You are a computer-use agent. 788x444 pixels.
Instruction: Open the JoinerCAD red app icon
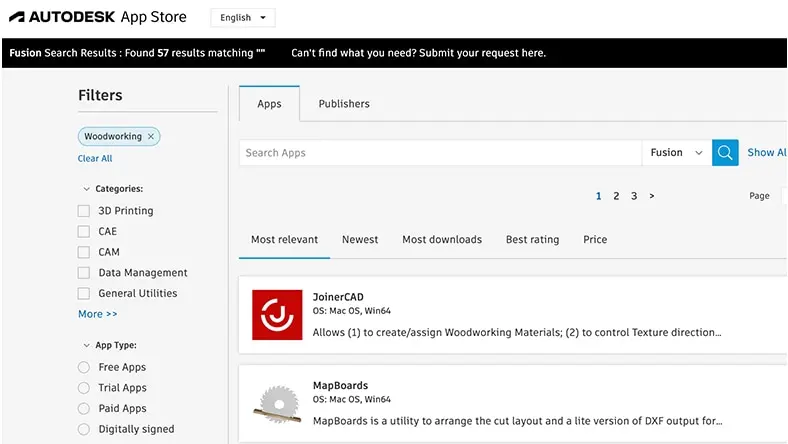pos(277,315)
